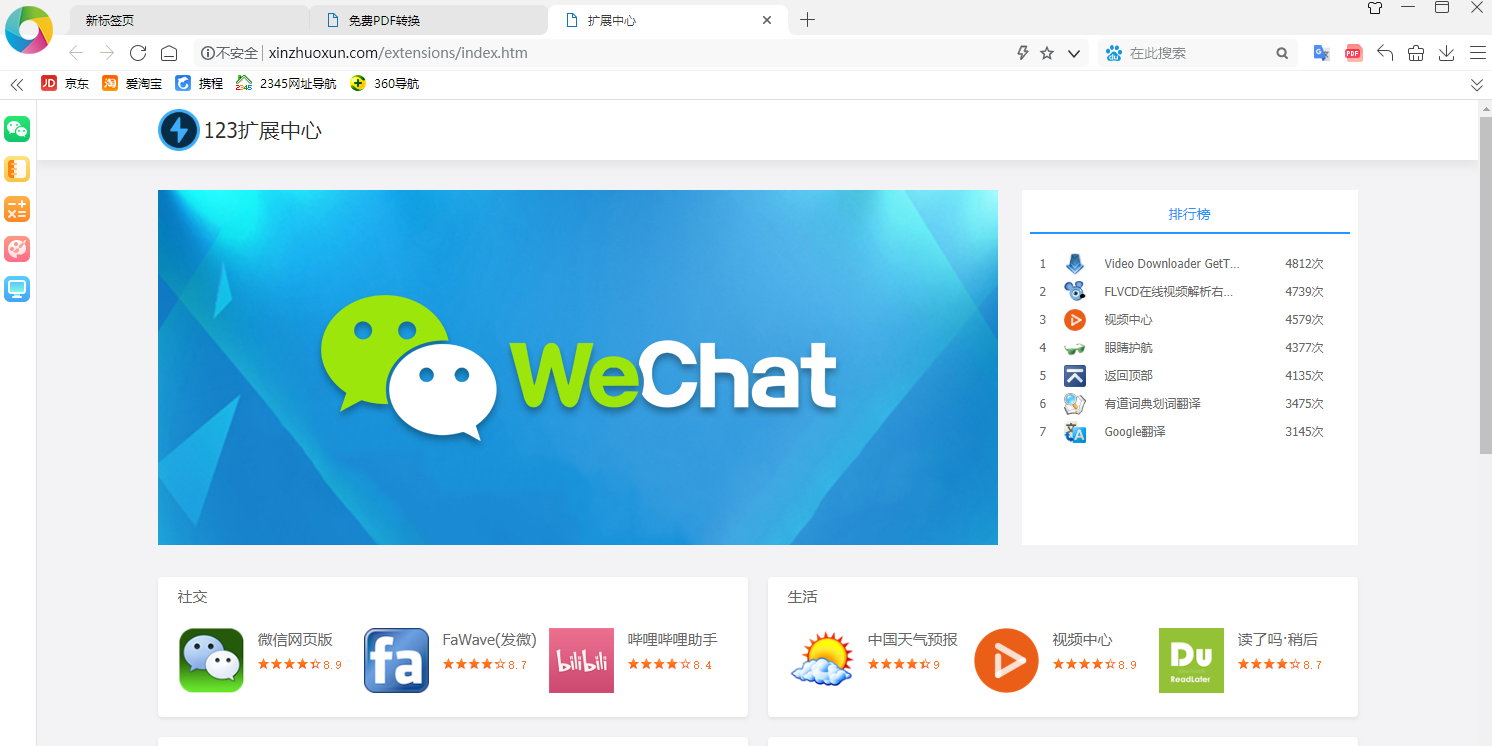This screenshot has width=1492, height=746.
Task: Open the 360导航 bookmark
Action: (384, 84)
